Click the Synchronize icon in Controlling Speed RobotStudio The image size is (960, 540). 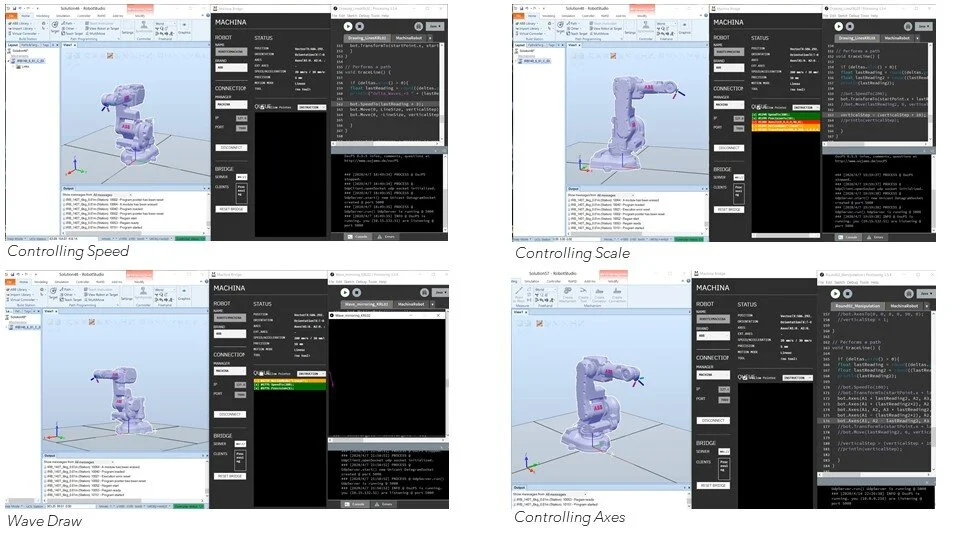(x=145, y=27)
